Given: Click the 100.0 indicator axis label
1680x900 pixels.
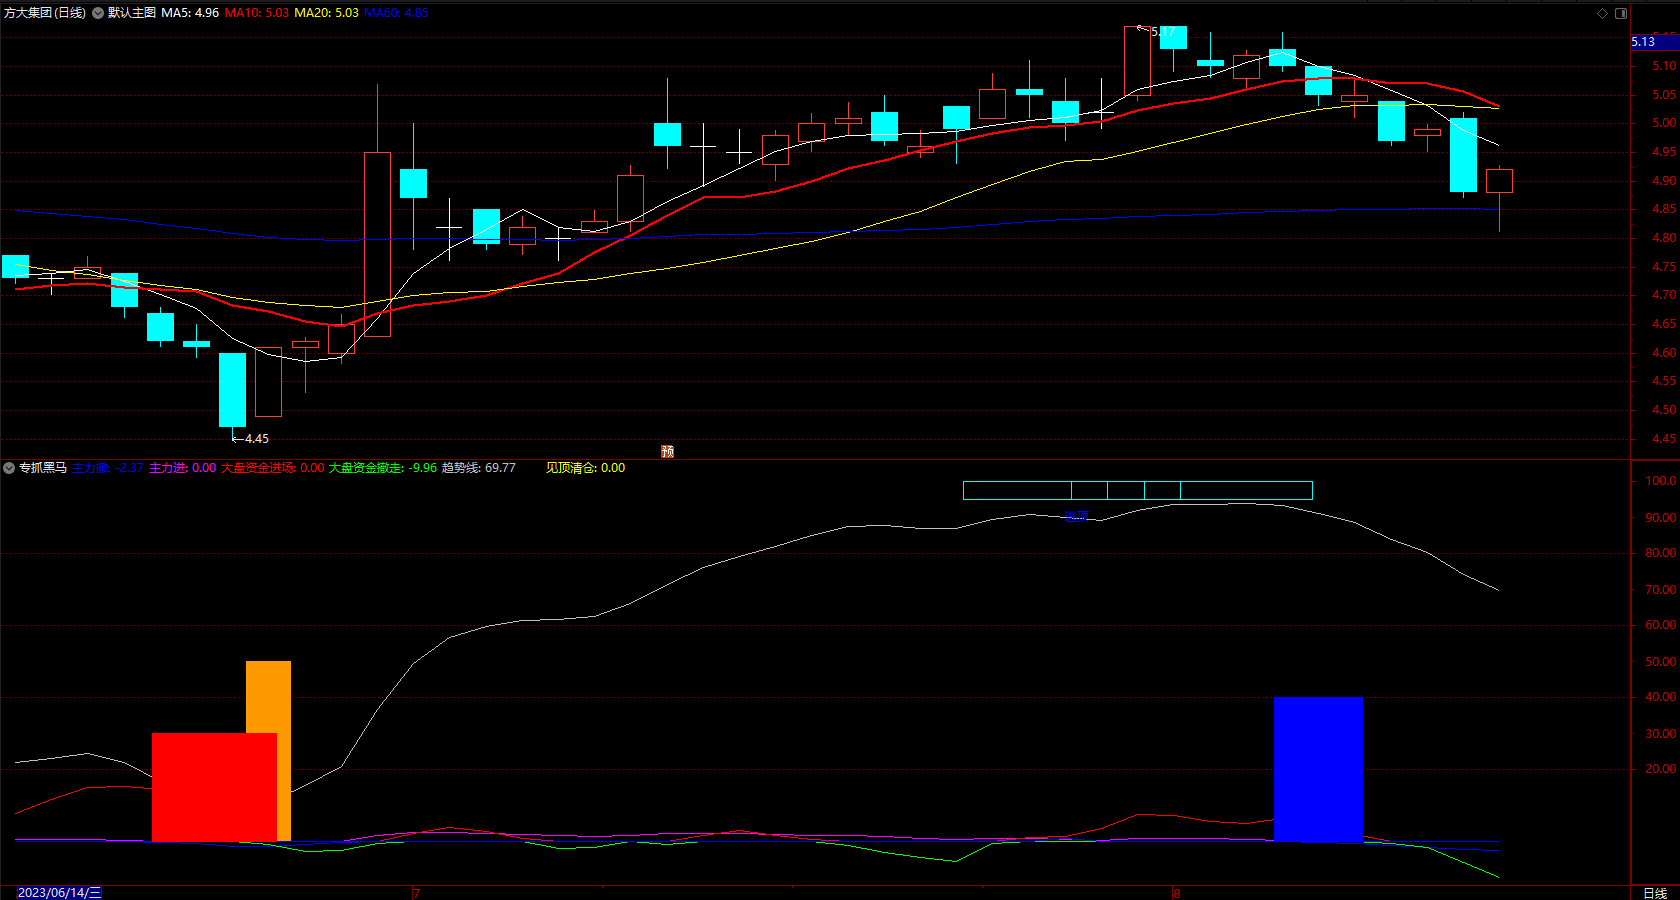Looking at the screenshot, I should tap(1661, 481).
